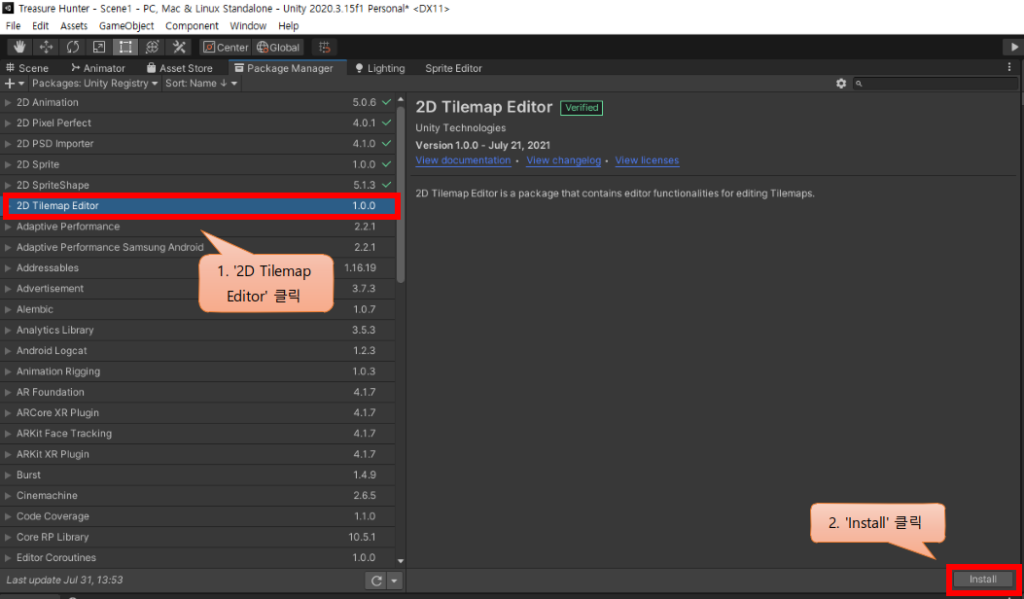Click the Install button

tap(983, 579)
